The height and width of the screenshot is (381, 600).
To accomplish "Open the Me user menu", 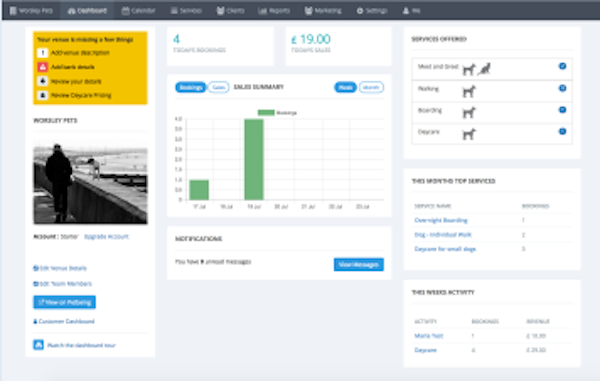I will (x=412, y=11).
